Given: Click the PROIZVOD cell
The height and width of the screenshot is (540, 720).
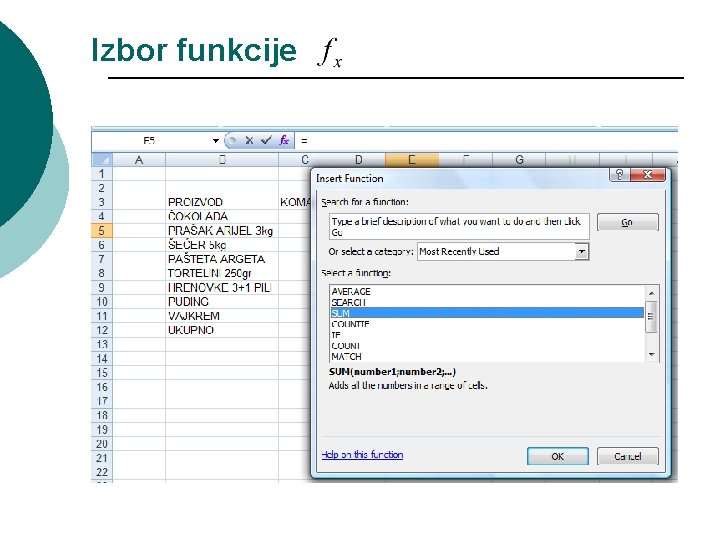Looking at the screenshot, I should [x=222, y=202].
